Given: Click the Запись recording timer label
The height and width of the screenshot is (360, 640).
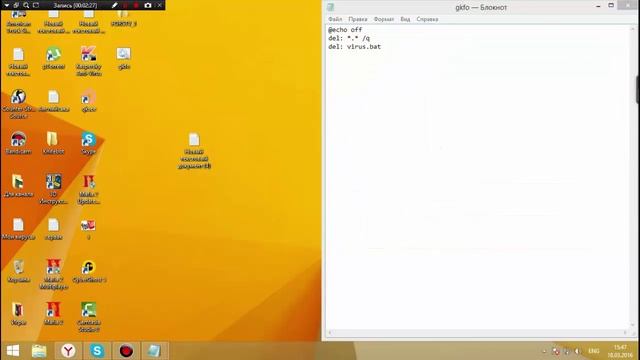Looking at the screenshot, I should 75,5.
